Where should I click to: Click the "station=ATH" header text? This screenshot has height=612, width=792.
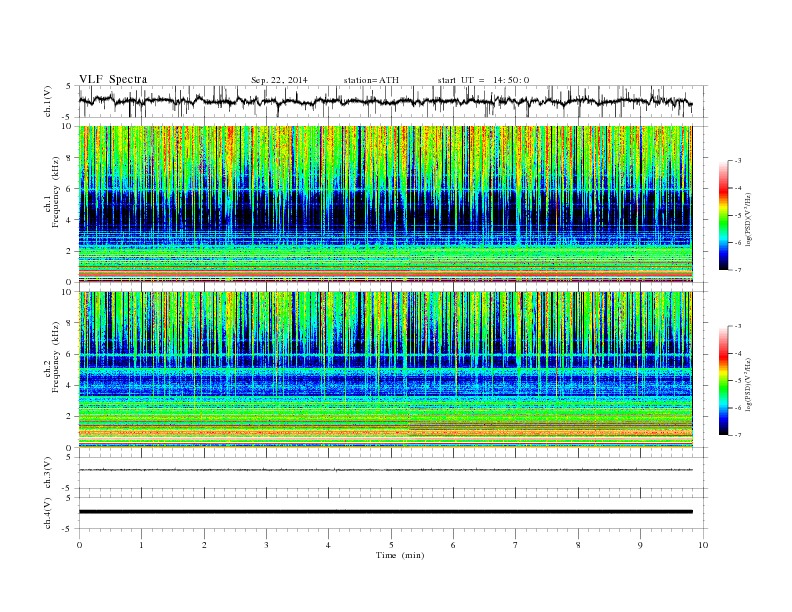(371, 80)
